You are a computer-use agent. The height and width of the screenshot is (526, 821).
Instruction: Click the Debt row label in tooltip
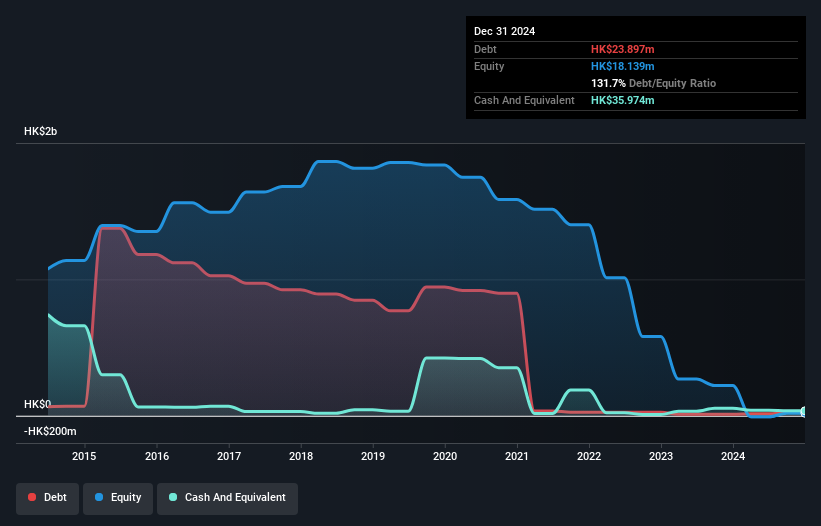[485, 49]
